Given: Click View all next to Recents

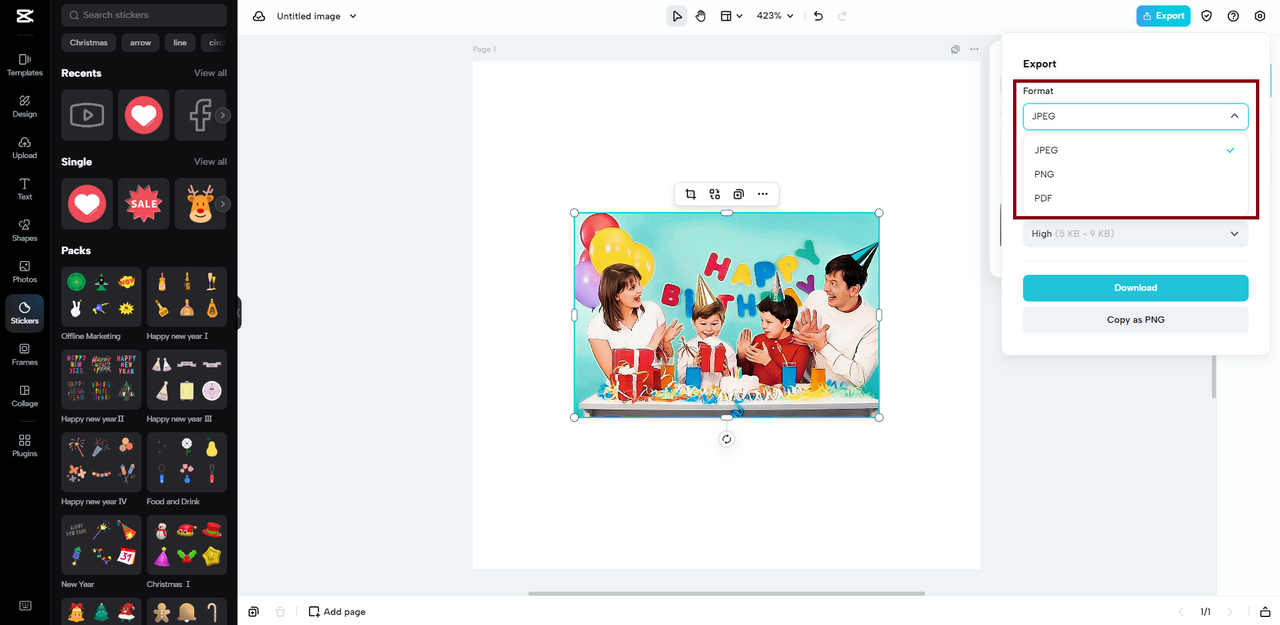Looking at the screenshot, I should [210, 73].
